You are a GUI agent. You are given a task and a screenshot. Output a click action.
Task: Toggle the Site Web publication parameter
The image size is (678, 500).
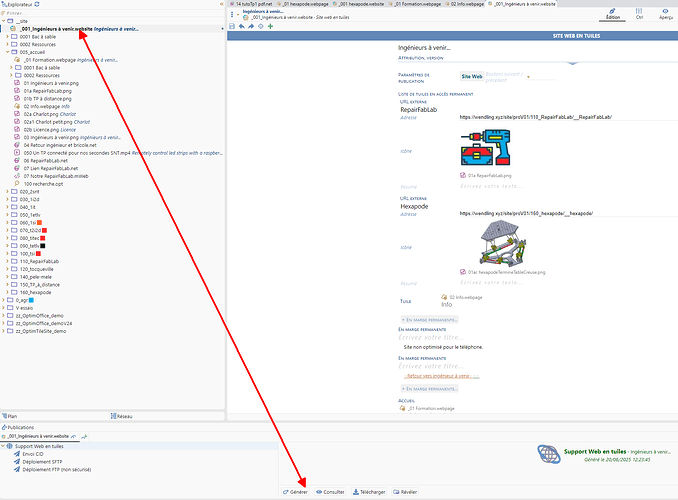471,77
